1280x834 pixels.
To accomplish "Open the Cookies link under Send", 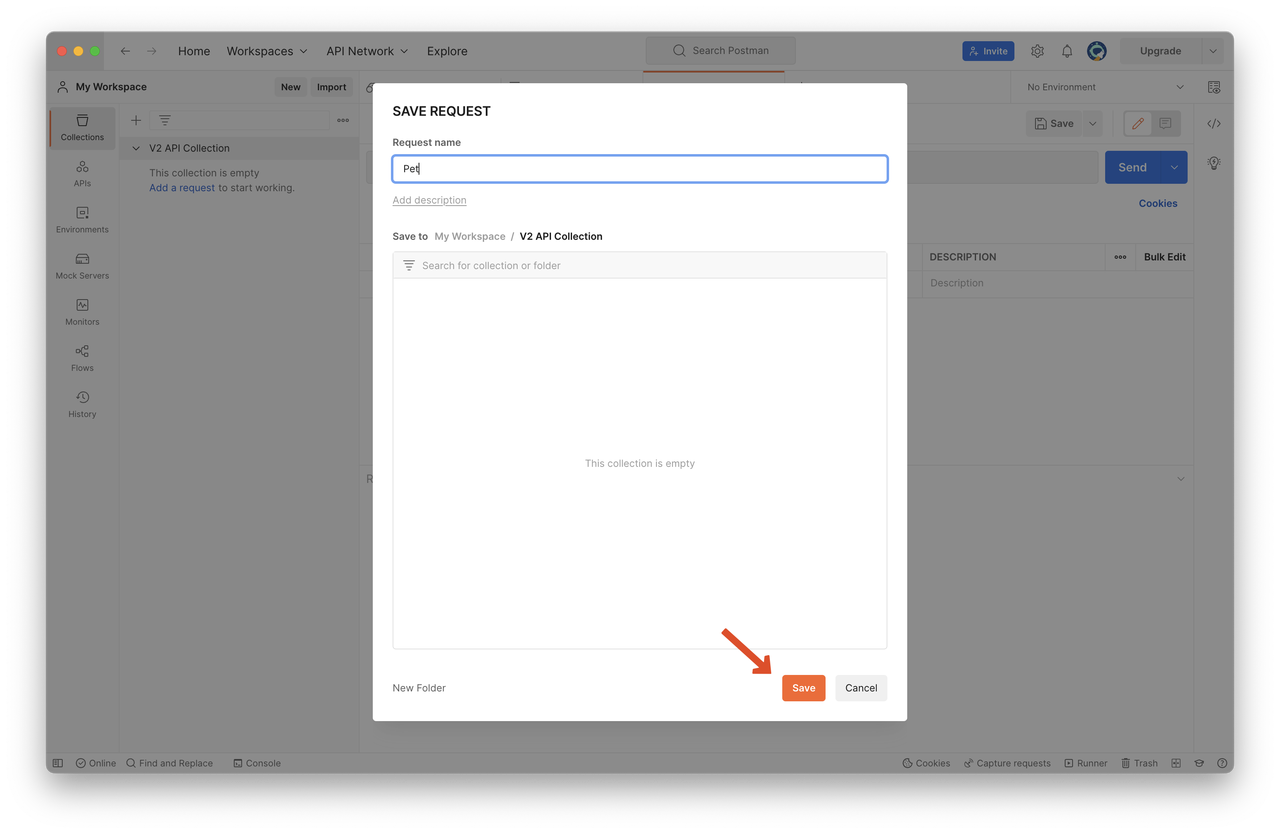I will pyautogui.click(x=1158, y=203).
